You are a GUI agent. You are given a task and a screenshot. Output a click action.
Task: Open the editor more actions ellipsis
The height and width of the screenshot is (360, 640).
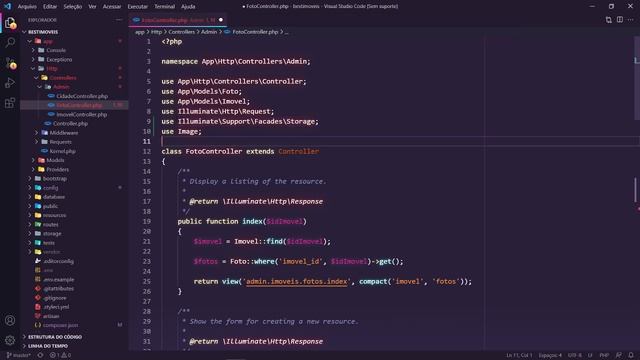point(631,20)
